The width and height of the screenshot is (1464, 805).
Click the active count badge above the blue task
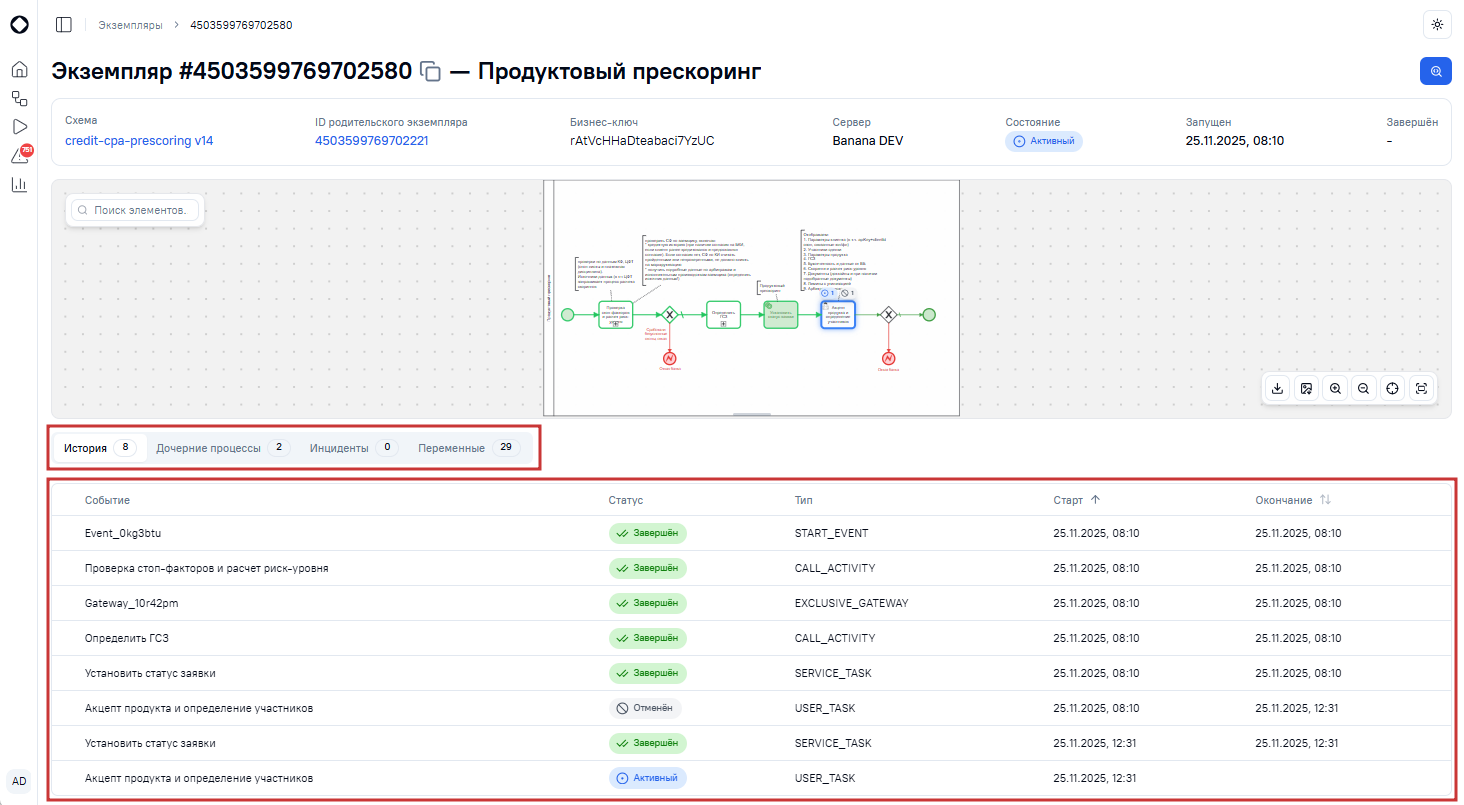point(828,293)
